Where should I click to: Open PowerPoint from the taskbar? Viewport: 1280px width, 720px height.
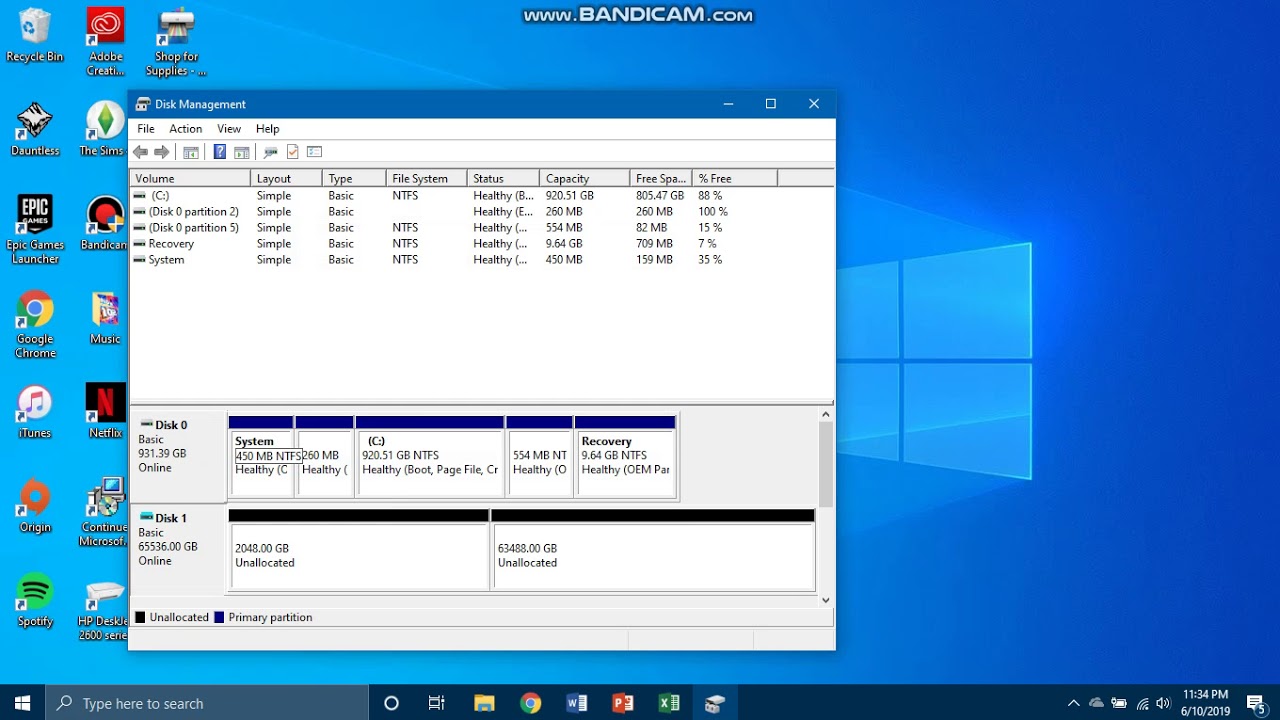pos(623,703)
